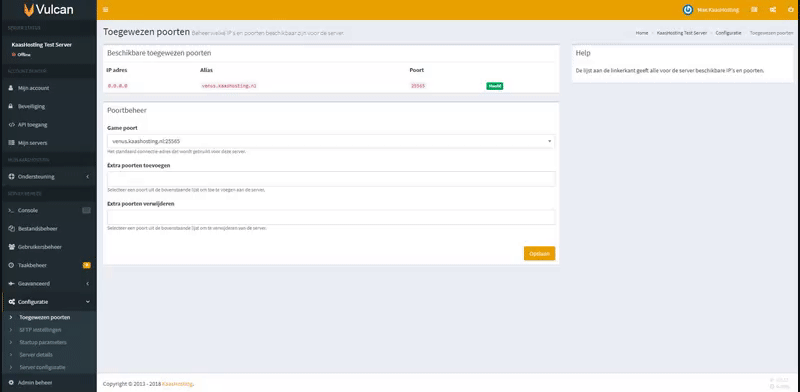800x392 pixels.
Task: Open Mijn servers menu item
Action: pyautogui.click(x=48, y=143)
